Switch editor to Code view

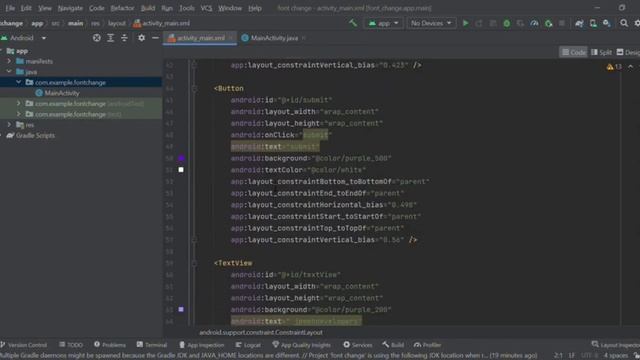pos(573,52)
